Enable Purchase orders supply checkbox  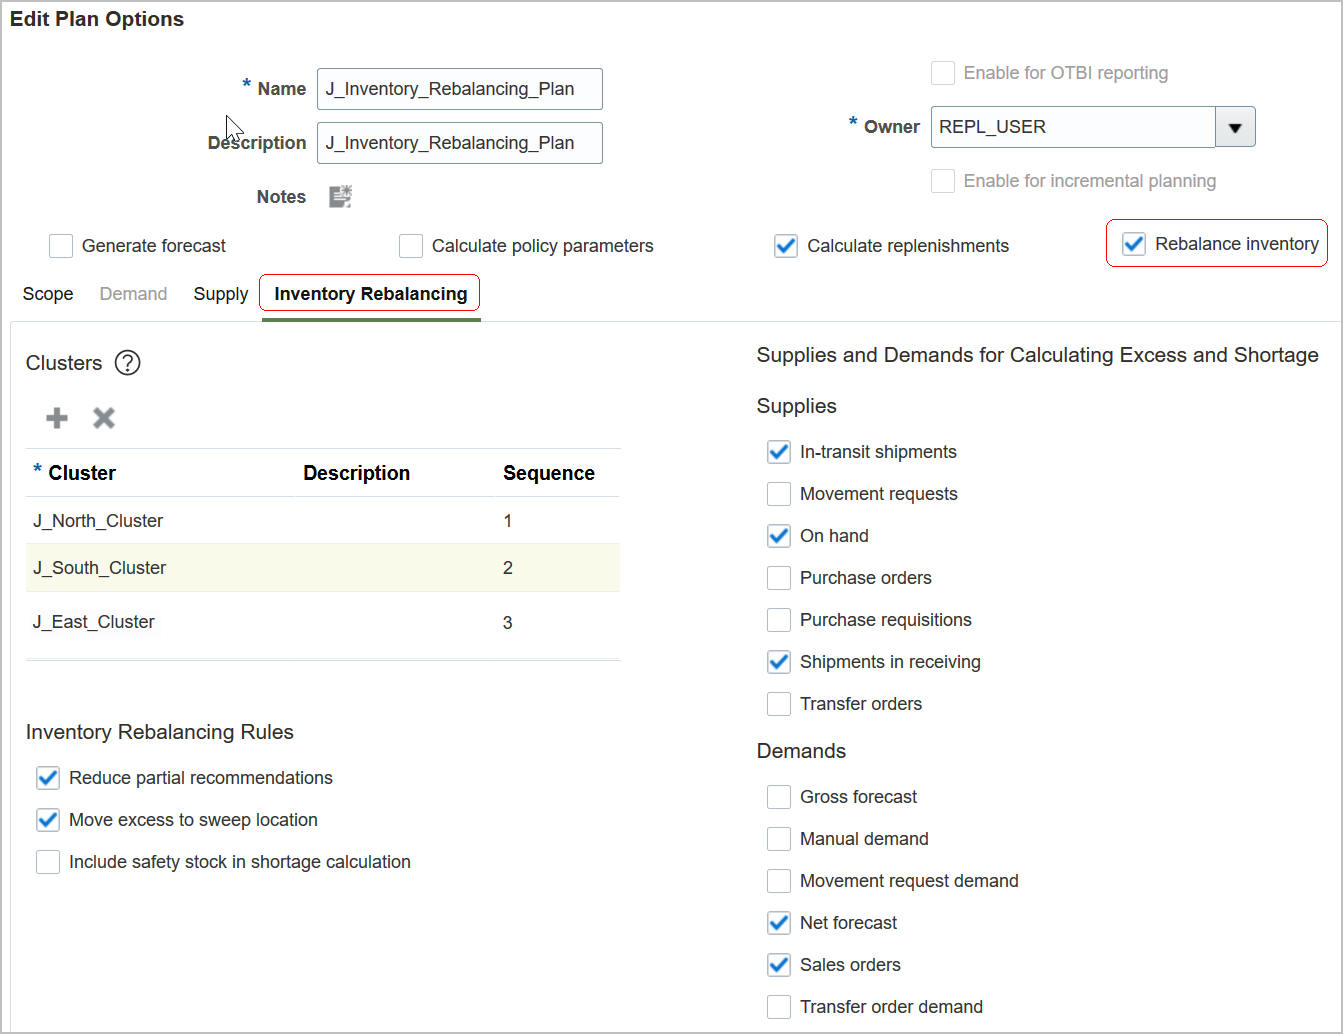779,578
